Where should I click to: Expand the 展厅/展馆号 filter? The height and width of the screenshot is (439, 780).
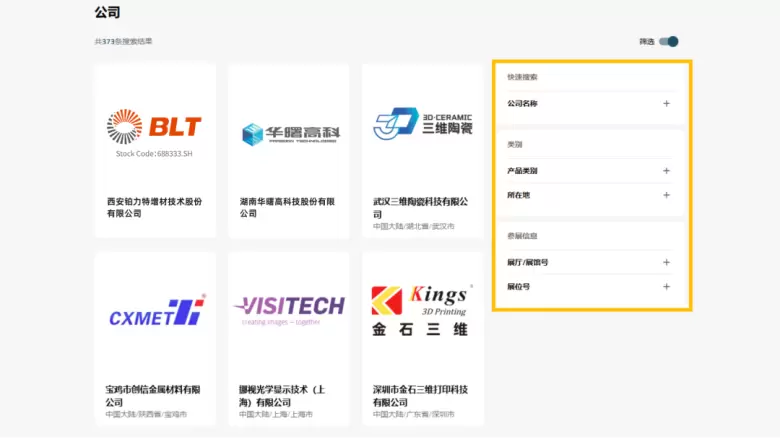[589, 262]
